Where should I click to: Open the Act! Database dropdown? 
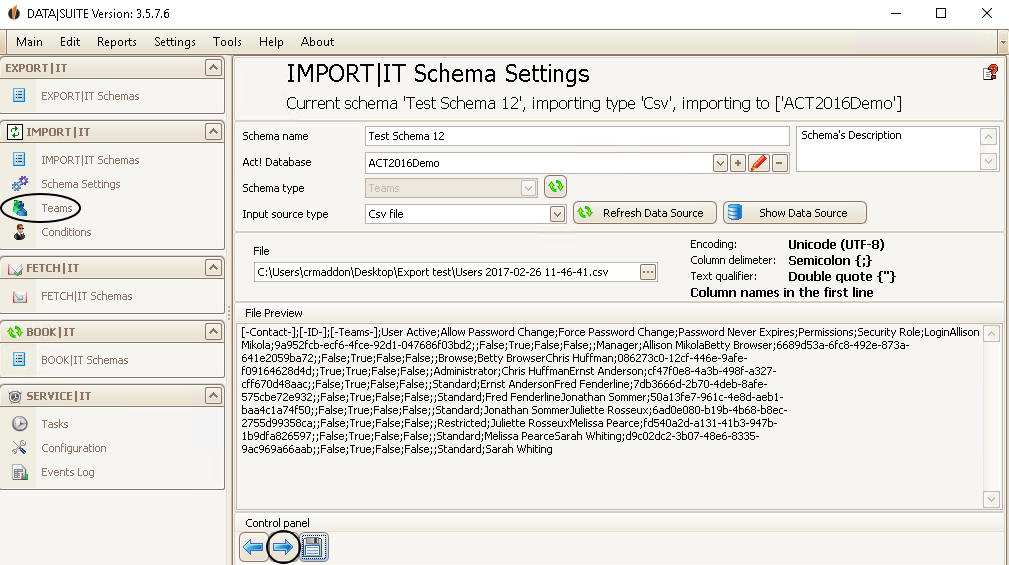720,163
